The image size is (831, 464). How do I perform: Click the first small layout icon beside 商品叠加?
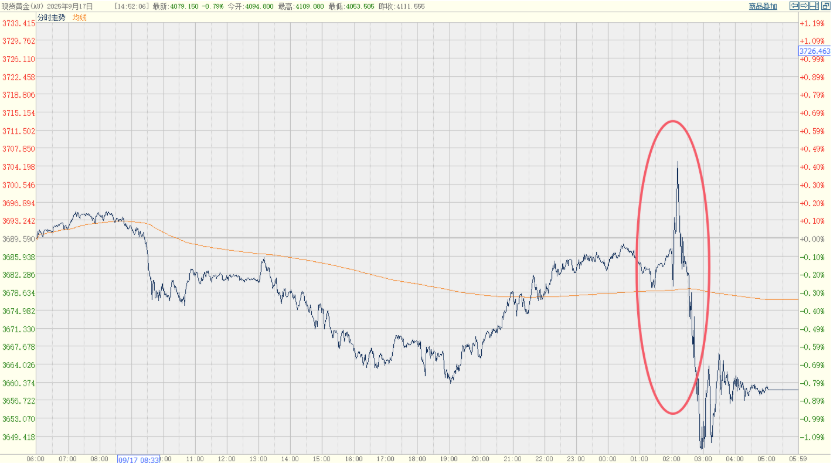coord(794,6)
